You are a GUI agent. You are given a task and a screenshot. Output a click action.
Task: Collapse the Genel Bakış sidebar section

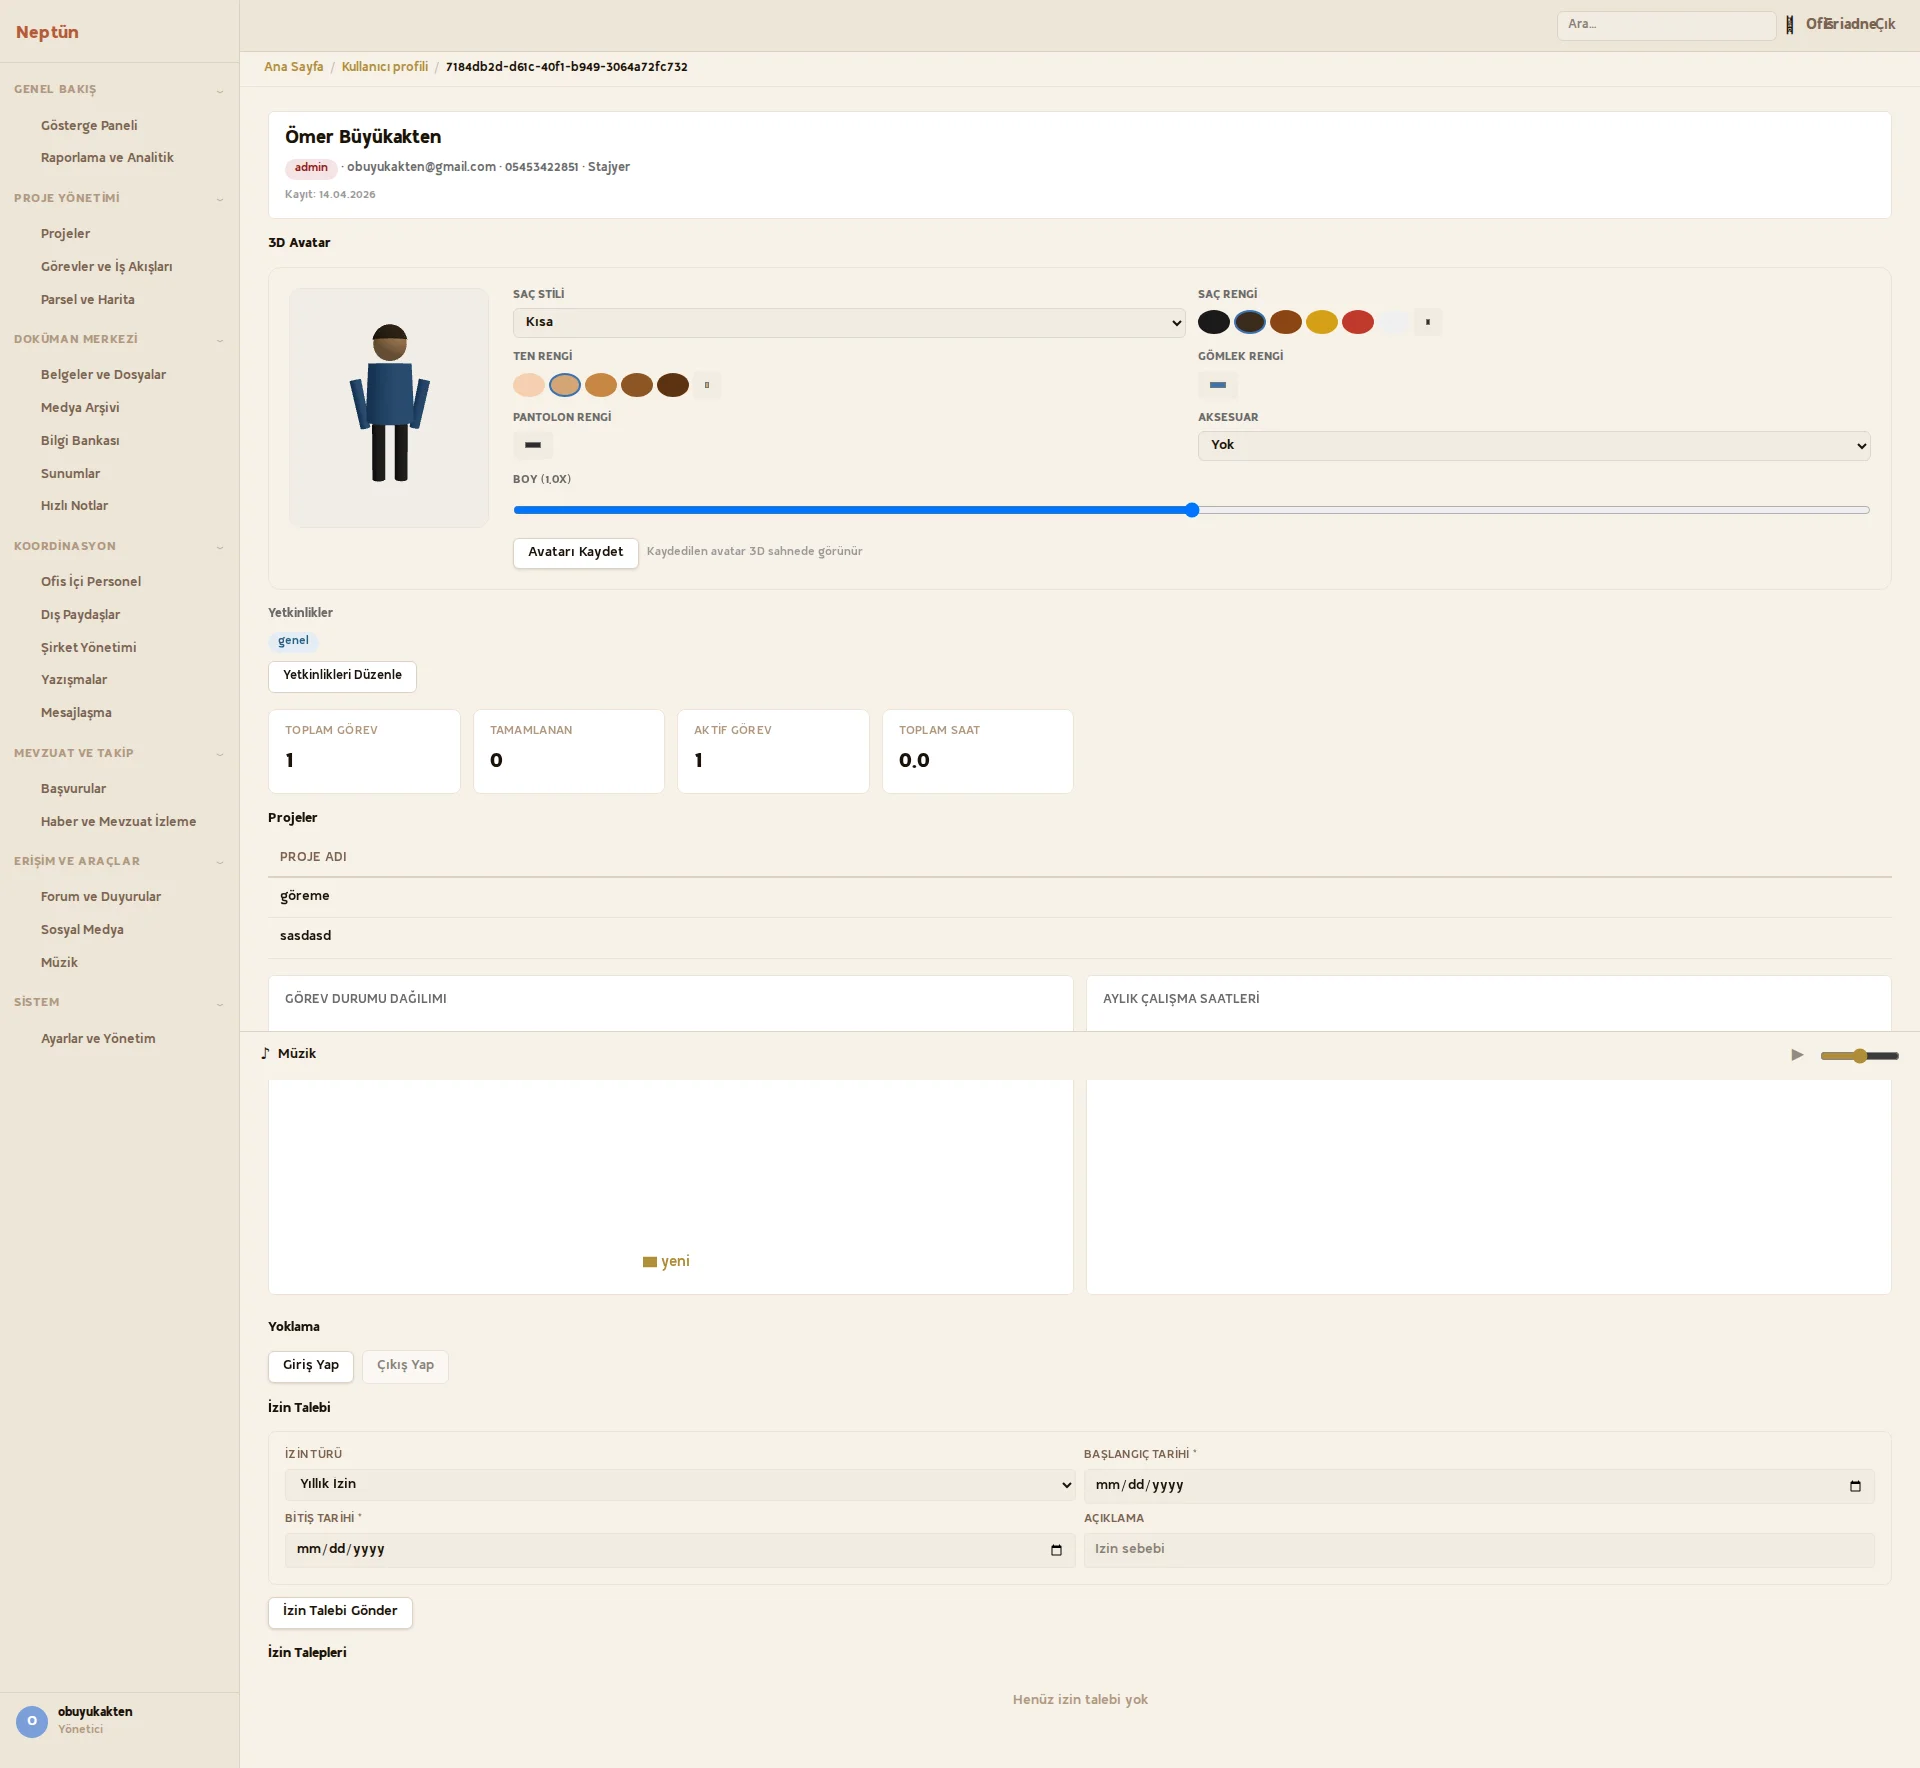coord(119,90)
